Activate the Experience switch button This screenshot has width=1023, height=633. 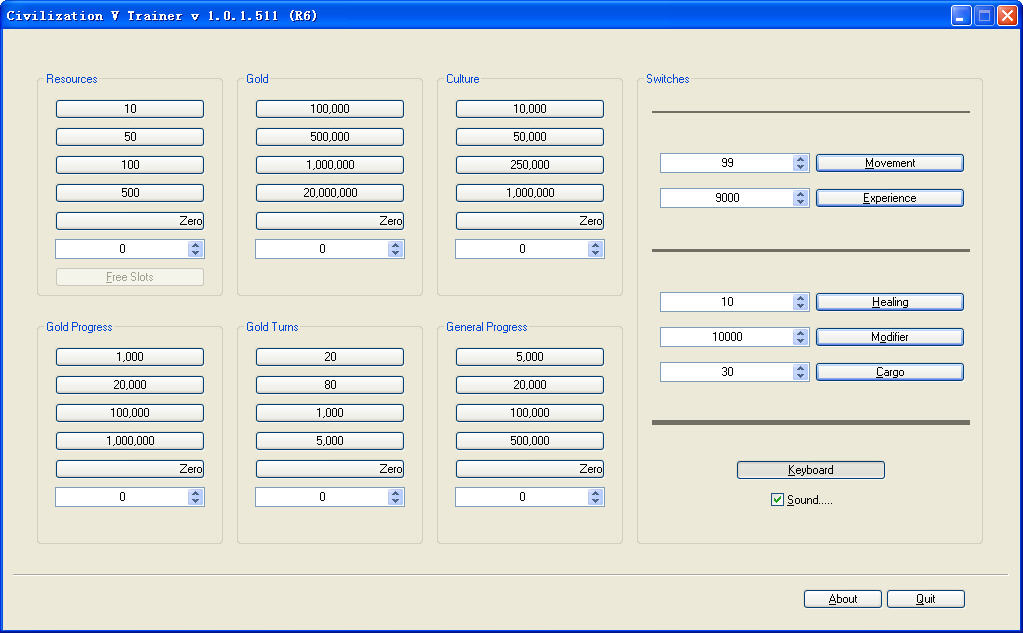[x=890, y=198]
